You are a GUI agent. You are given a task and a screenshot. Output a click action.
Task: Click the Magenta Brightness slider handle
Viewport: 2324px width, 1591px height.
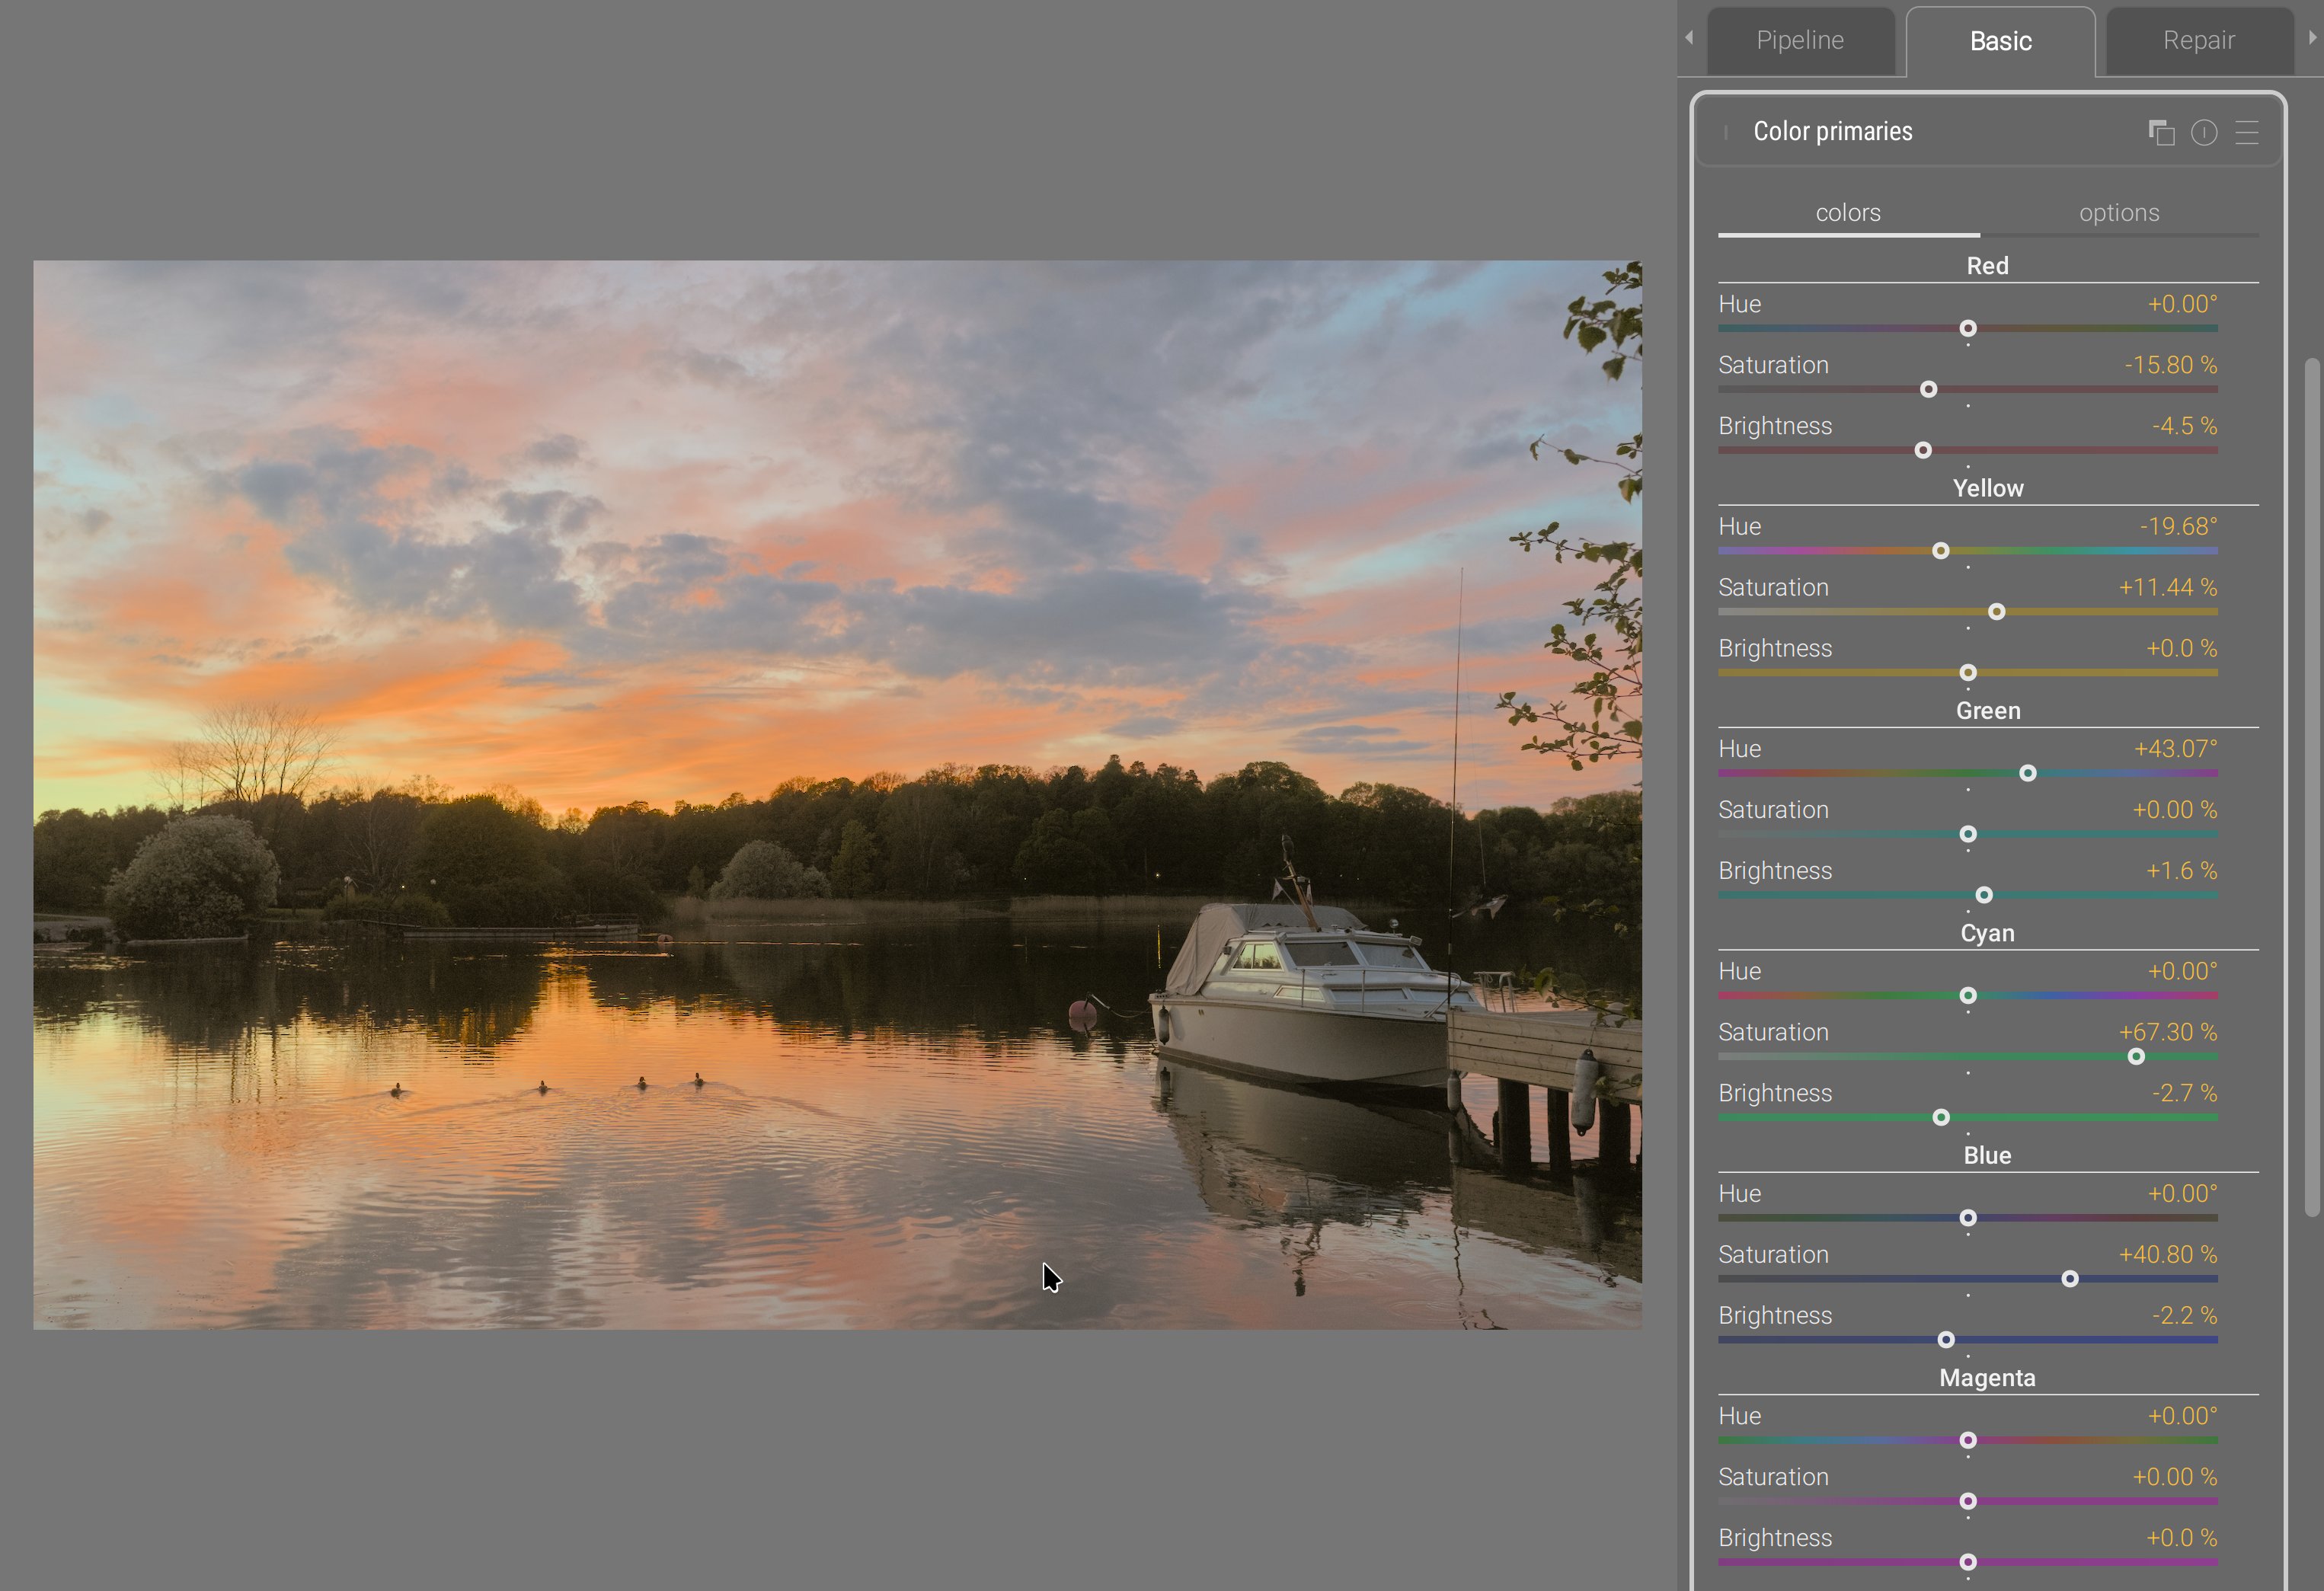[1967, 1562]
